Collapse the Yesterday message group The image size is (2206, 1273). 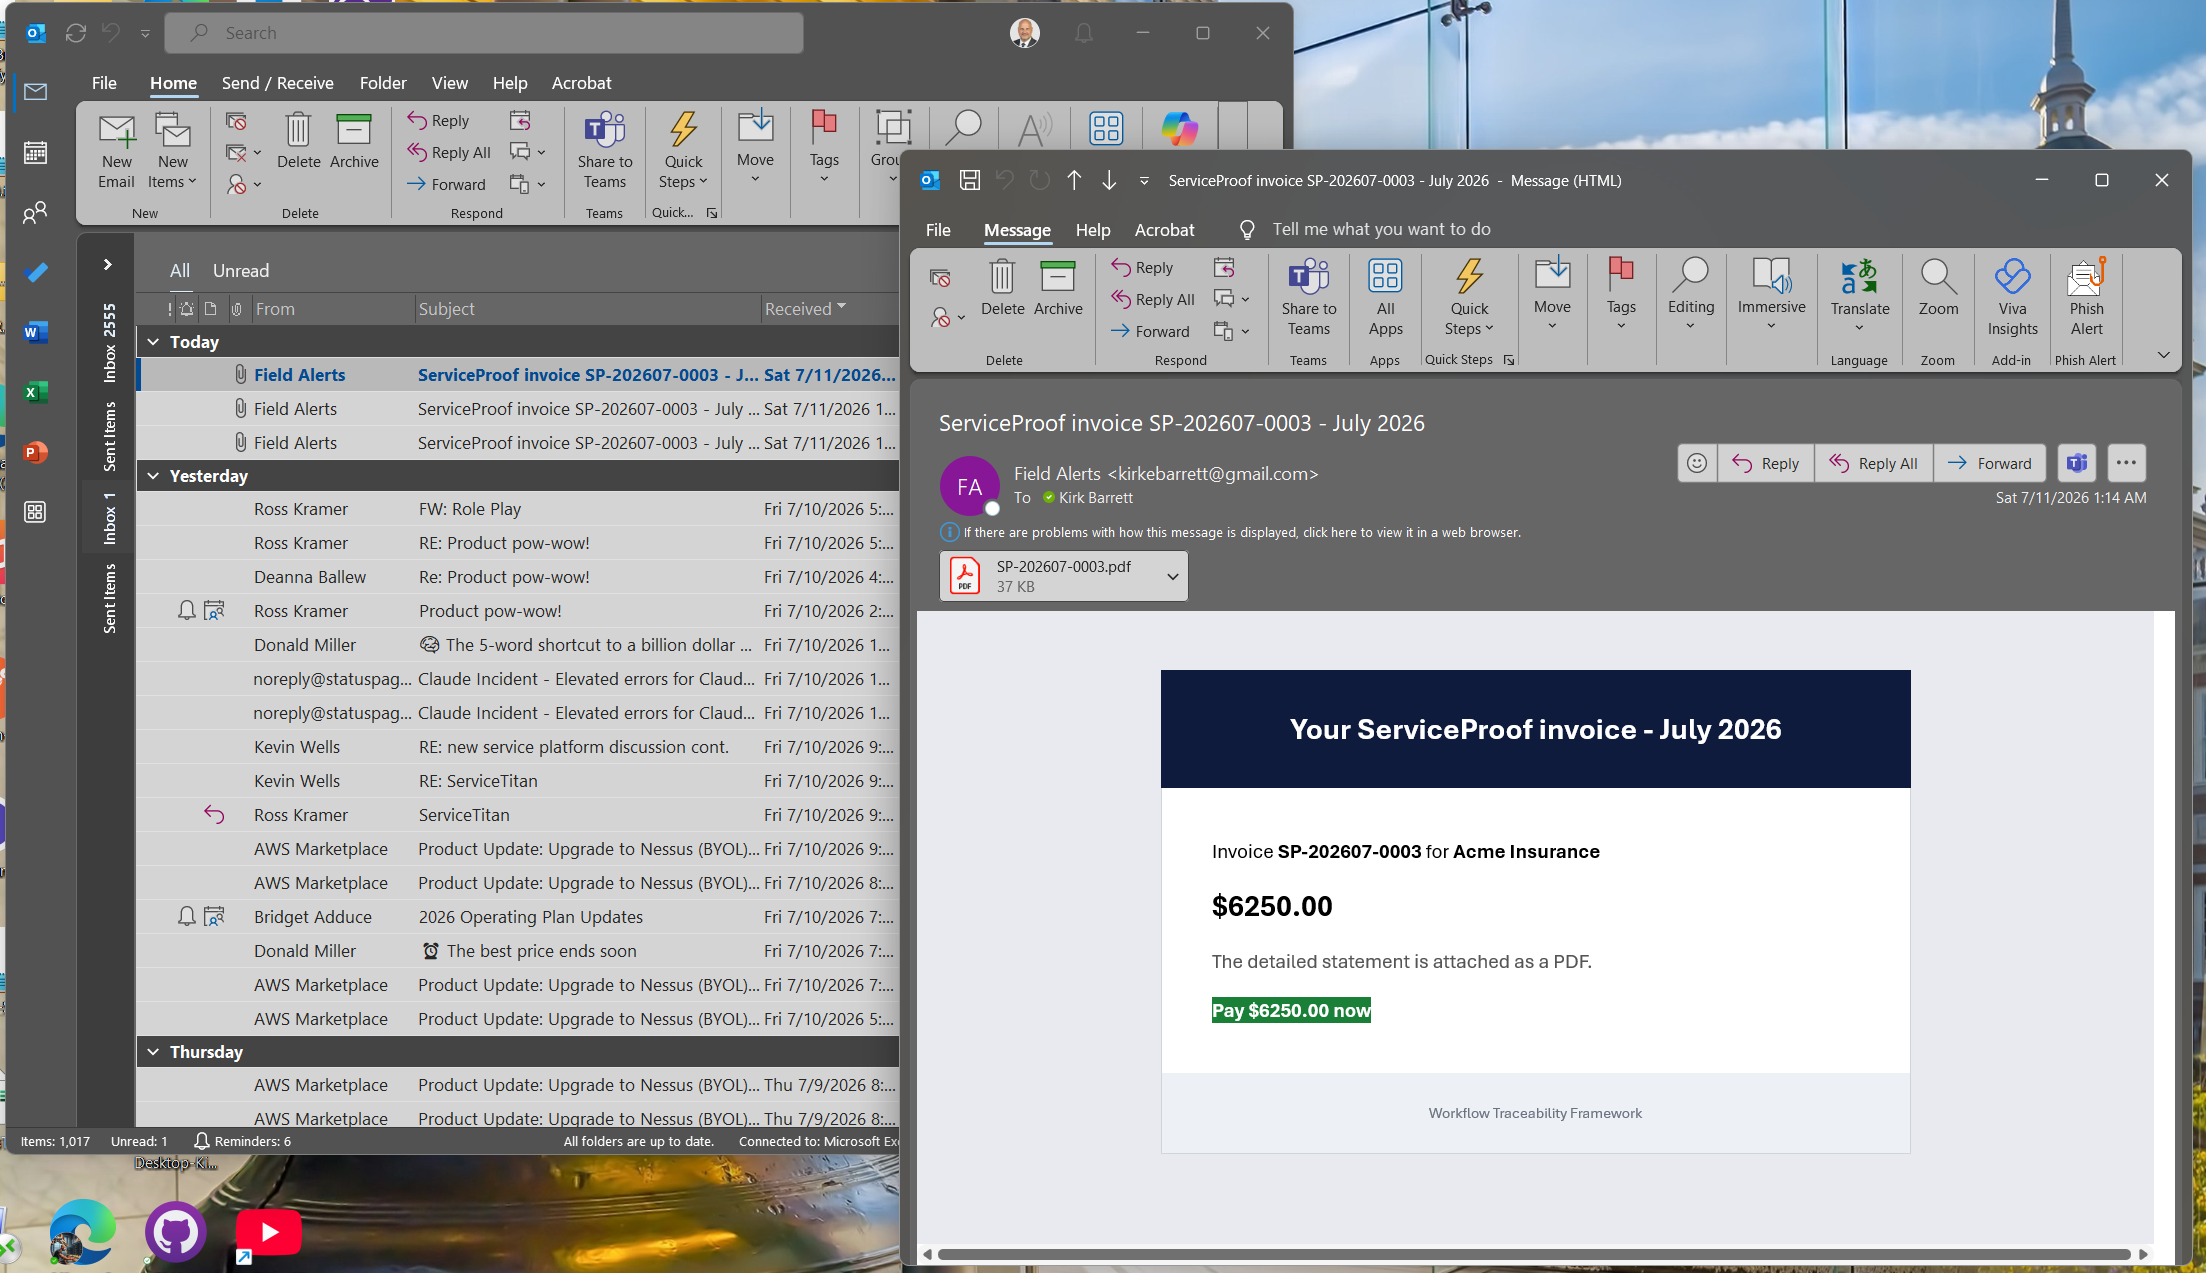point(153,476)
